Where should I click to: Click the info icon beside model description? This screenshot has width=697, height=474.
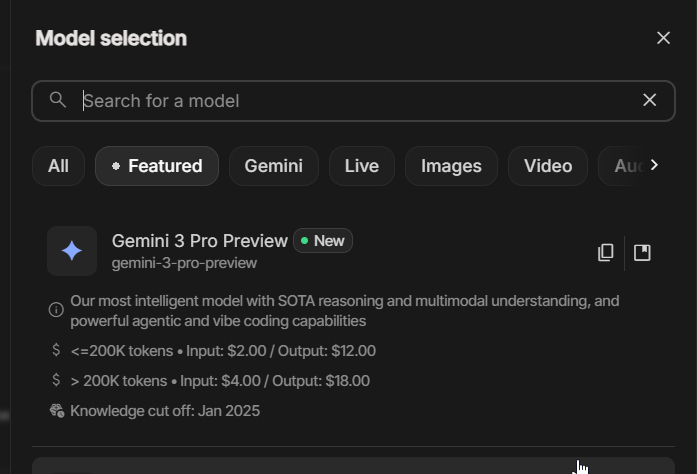tap(56, 310)
